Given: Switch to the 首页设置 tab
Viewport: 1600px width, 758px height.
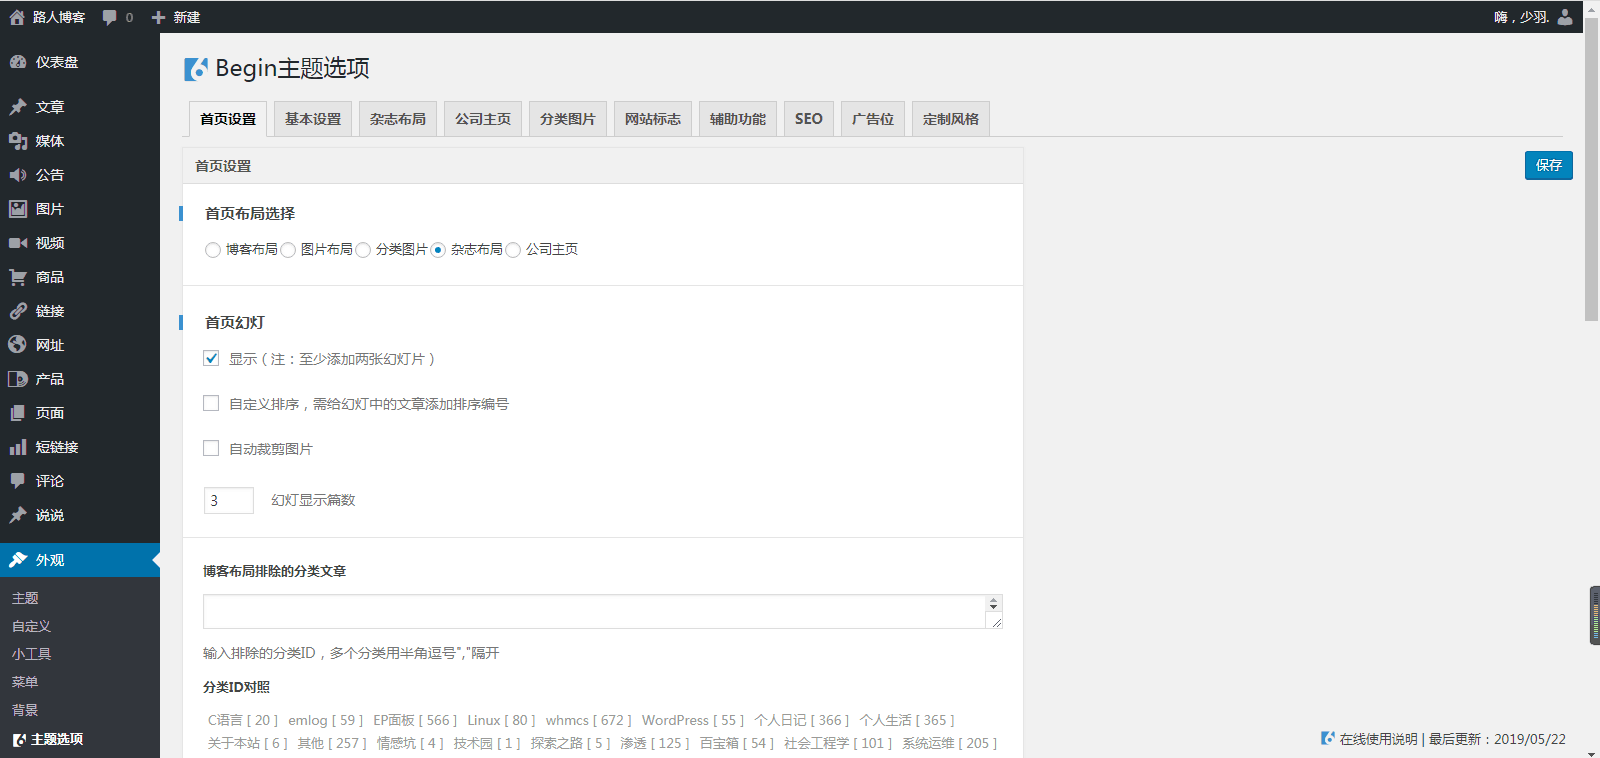Looking at the screenshot, I should click(x=228, y=119).
